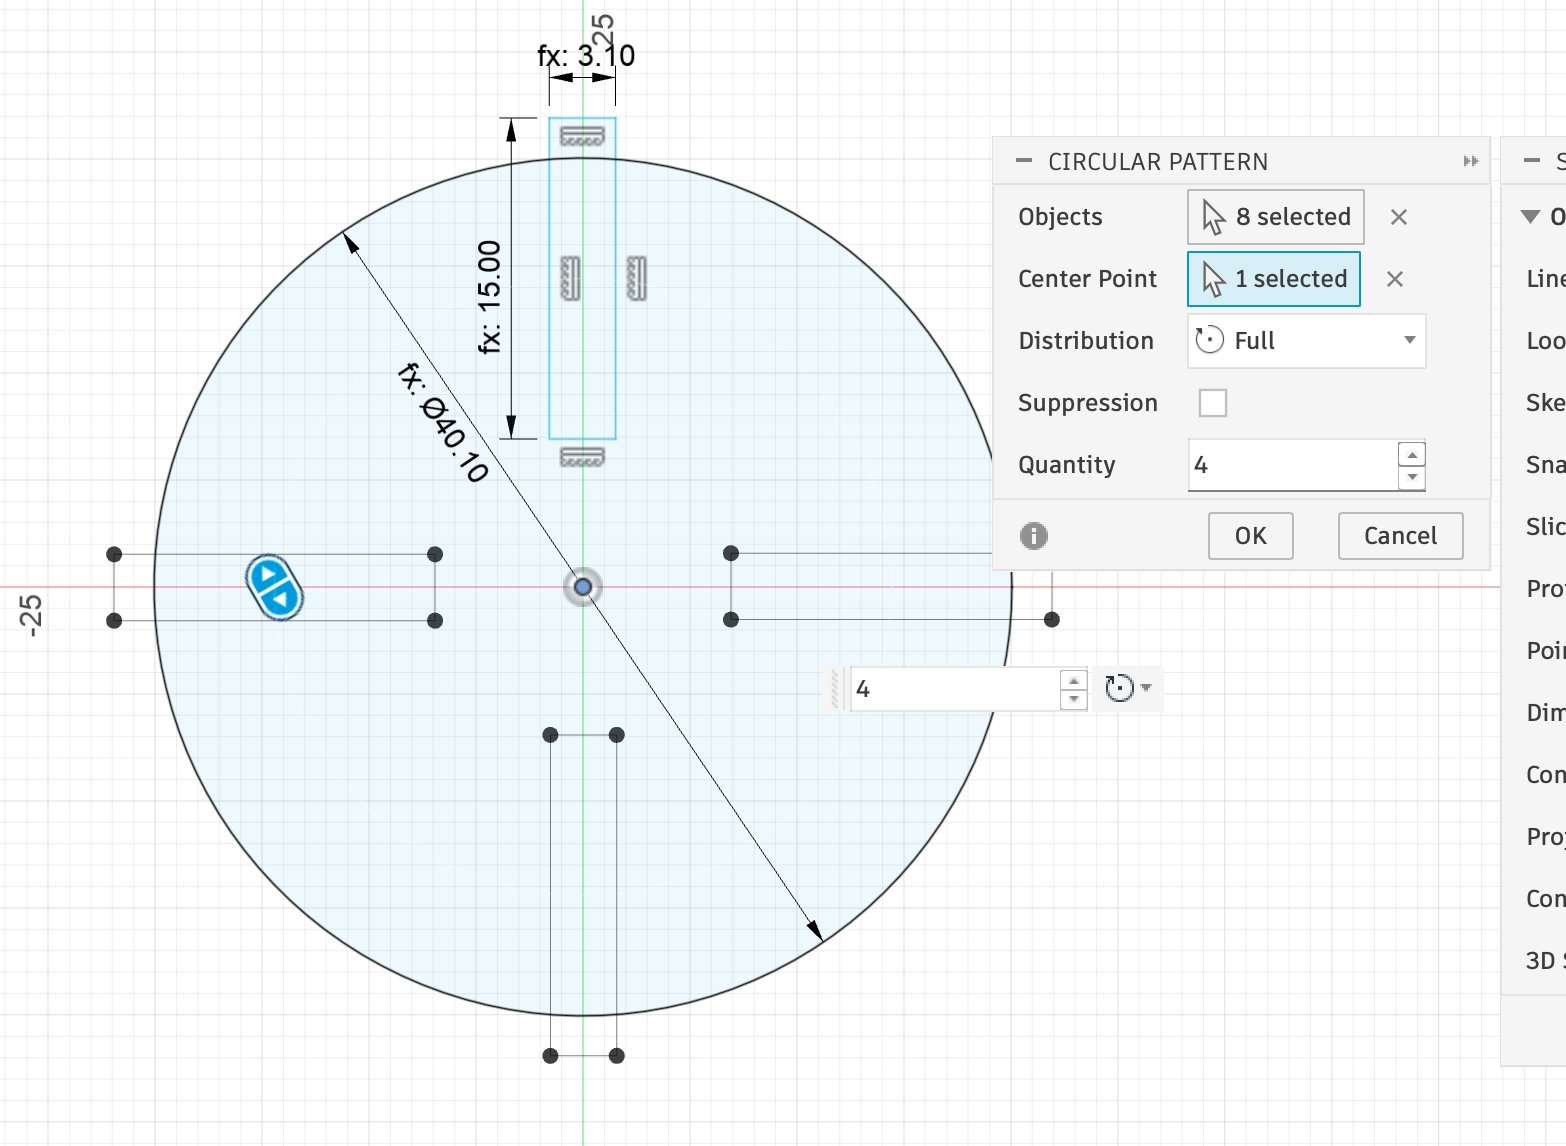The image size is (1566, 1146).
Task: Open the Distribution 'Full' dropdown
Action: coord(1306,341)
